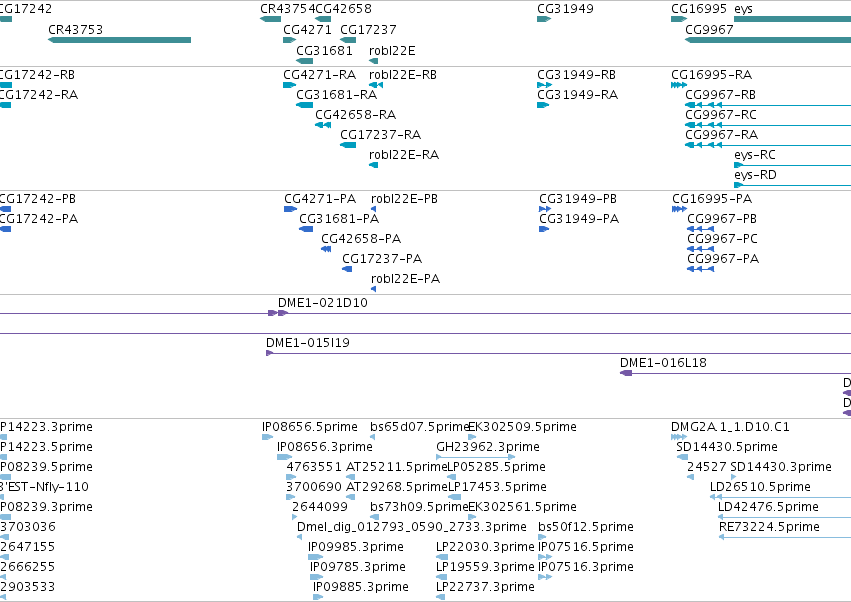Select protein CG31681-PA
This screenshot has width=851, height=602.
click(339, 219)
